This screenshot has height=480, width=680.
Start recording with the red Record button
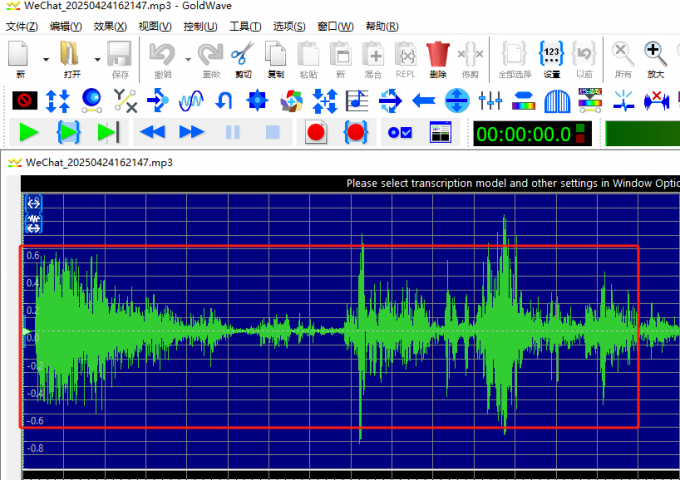pos(316,132)
